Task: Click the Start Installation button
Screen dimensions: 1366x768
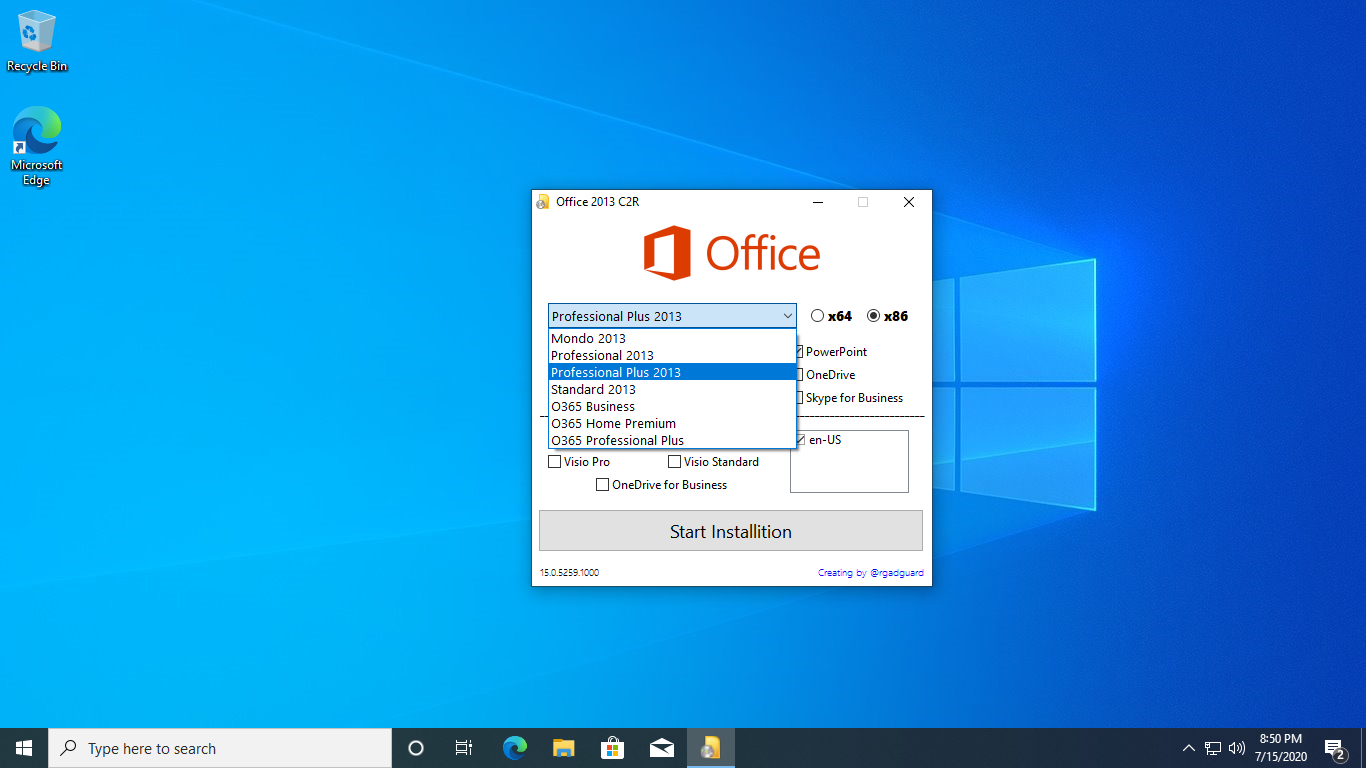Action: point(730,531)
